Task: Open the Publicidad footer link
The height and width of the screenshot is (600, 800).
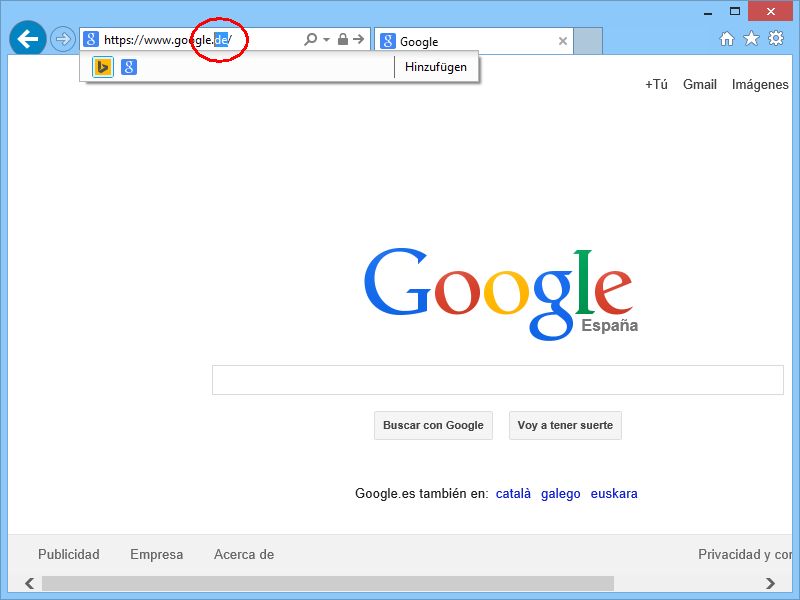Action: (x=69, y=555)
